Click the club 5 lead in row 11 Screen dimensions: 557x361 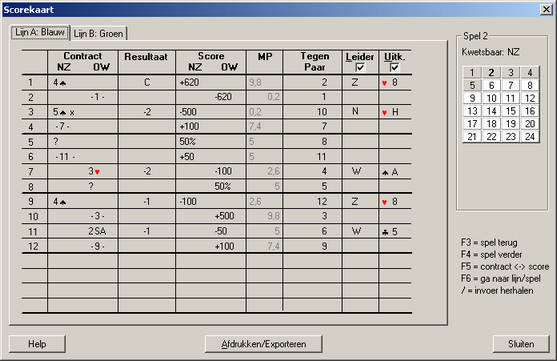point(389,232)
